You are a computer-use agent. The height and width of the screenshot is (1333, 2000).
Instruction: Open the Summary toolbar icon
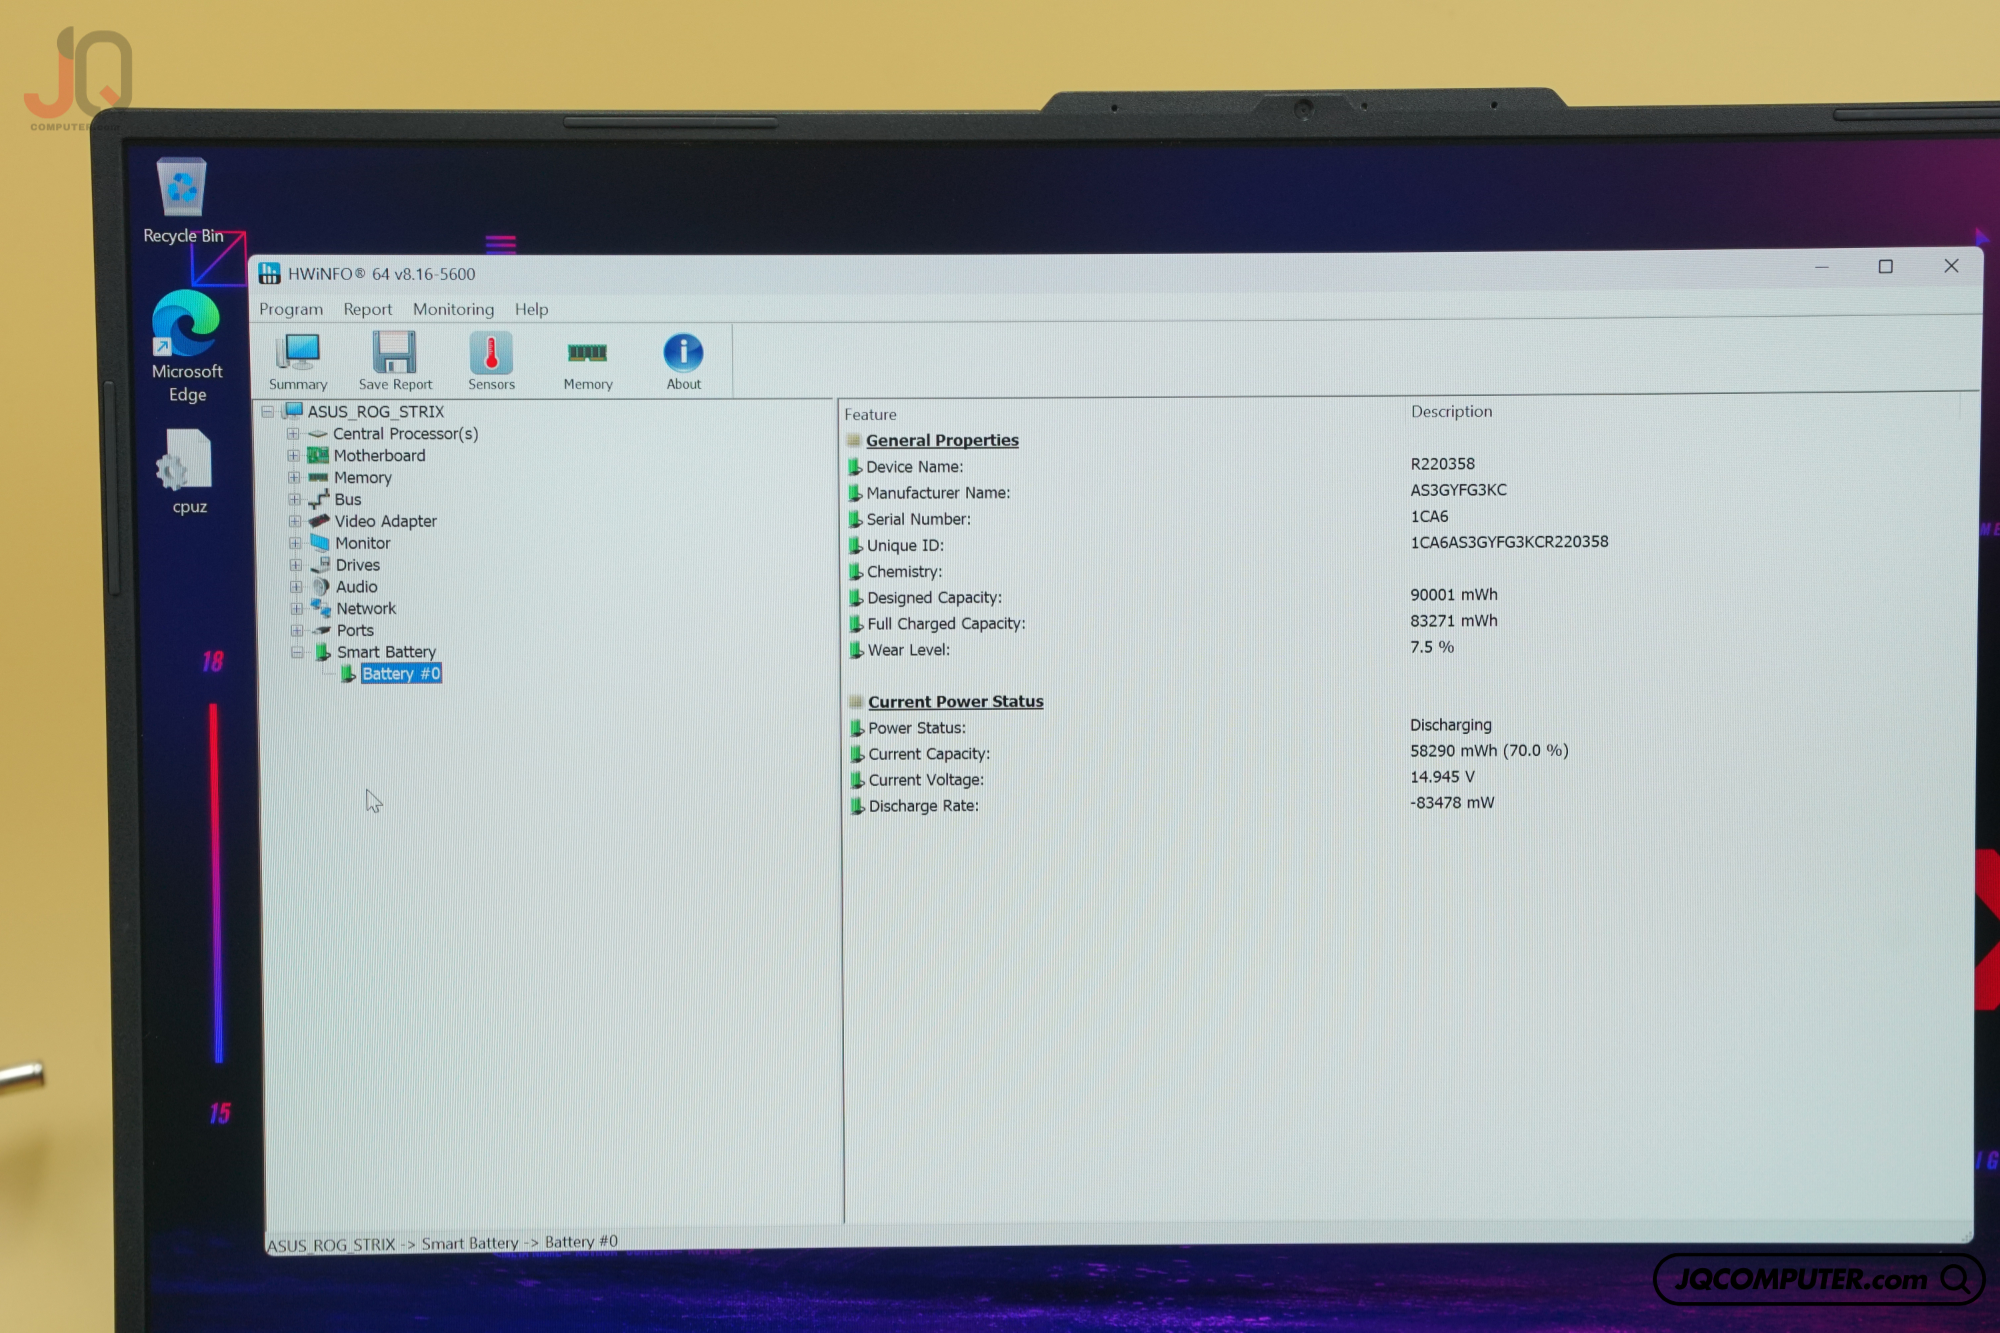[298, 361]
